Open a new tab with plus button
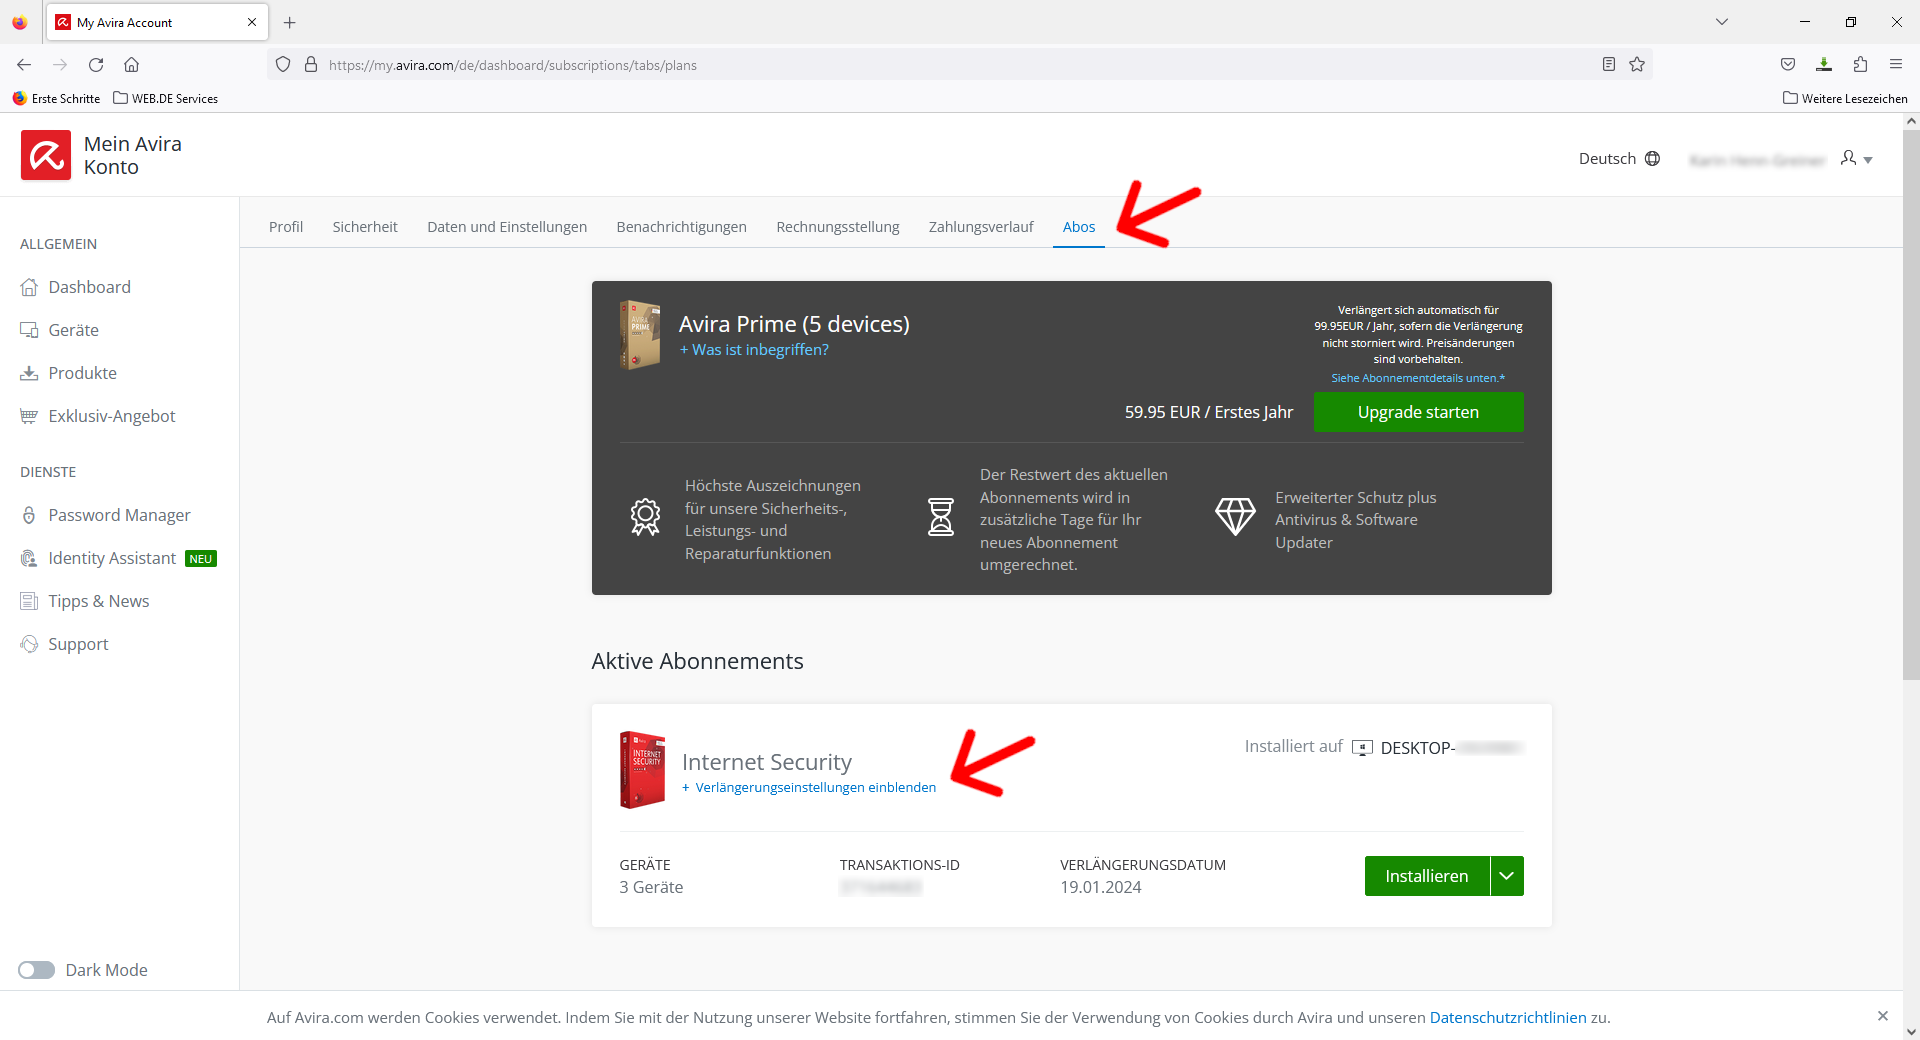 click(290, 22)
